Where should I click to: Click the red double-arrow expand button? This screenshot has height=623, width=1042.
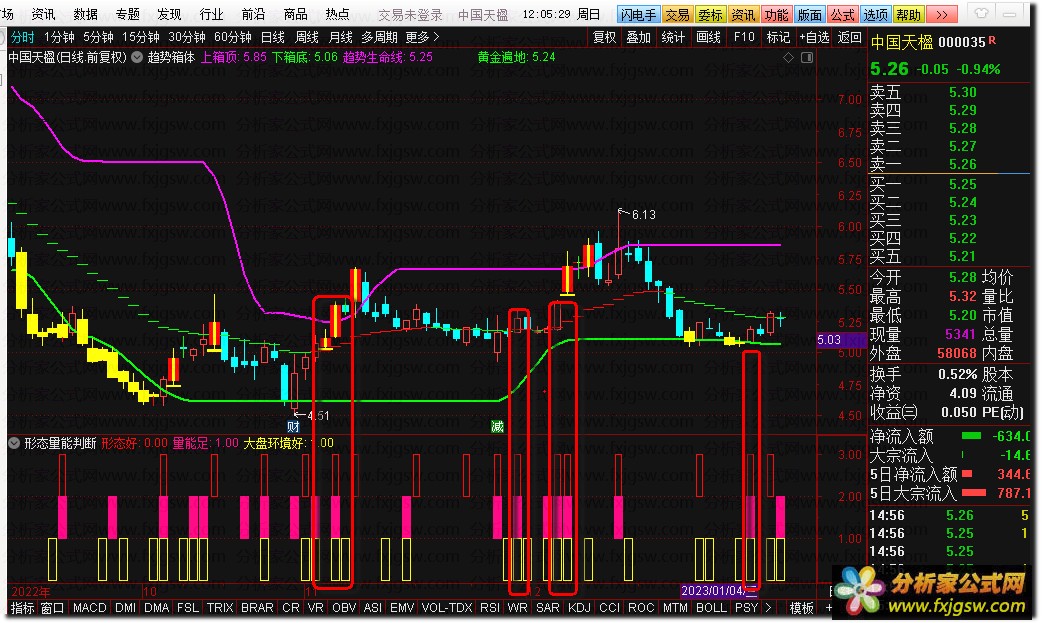pyautogui.click(x=942, y=15)
